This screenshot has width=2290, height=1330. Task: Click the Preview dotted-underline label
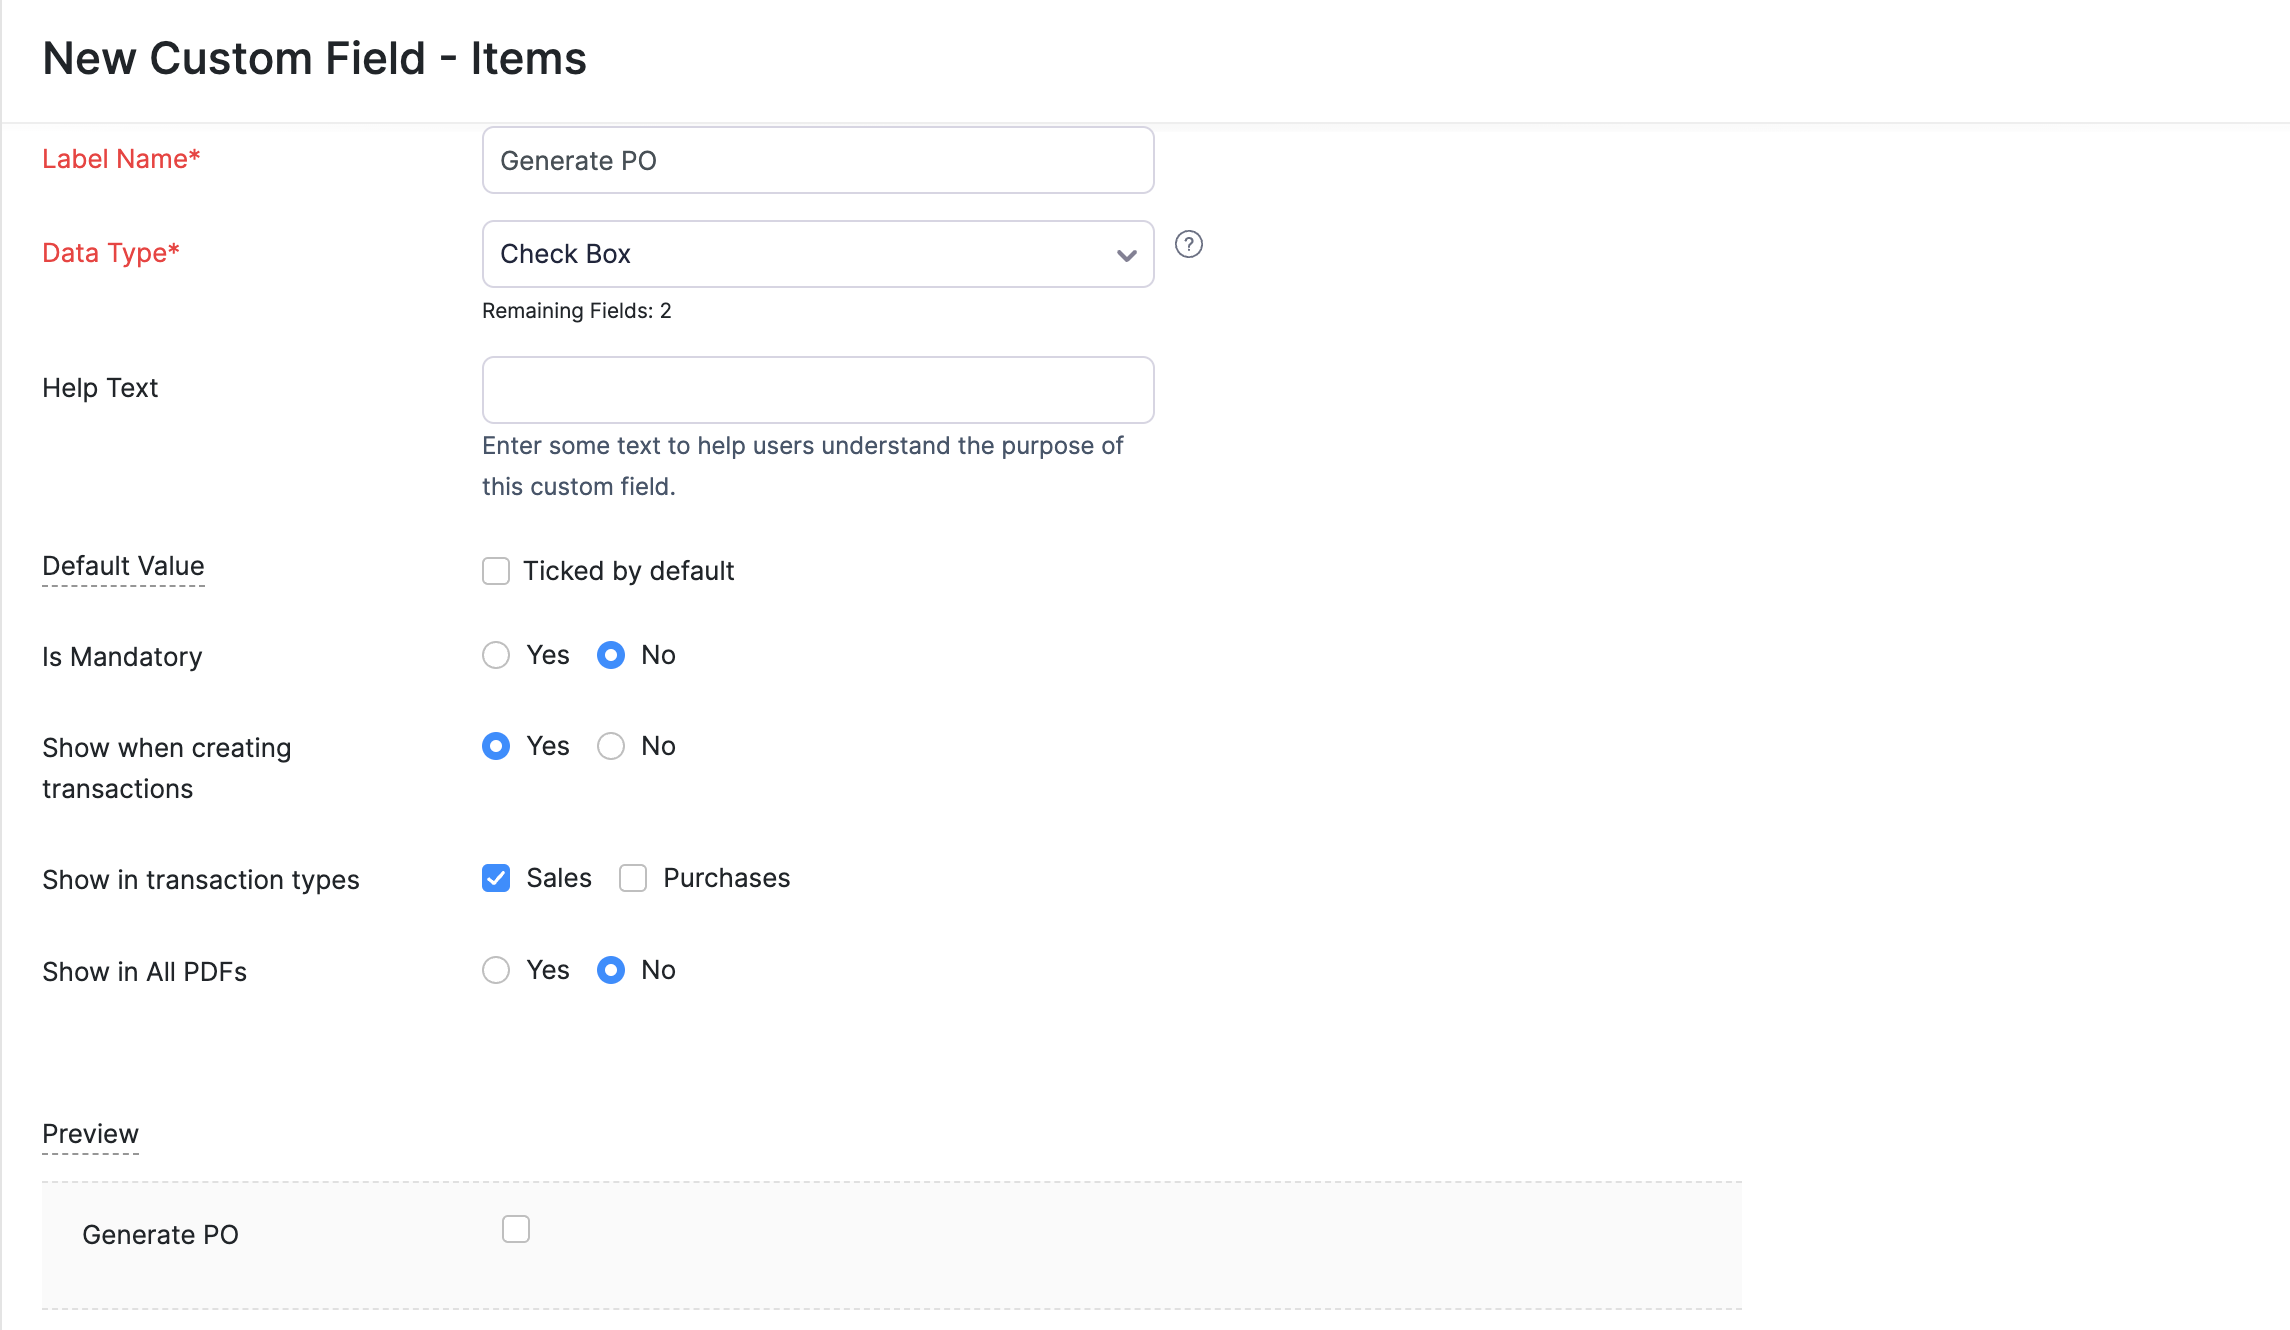click(90, 1134)
